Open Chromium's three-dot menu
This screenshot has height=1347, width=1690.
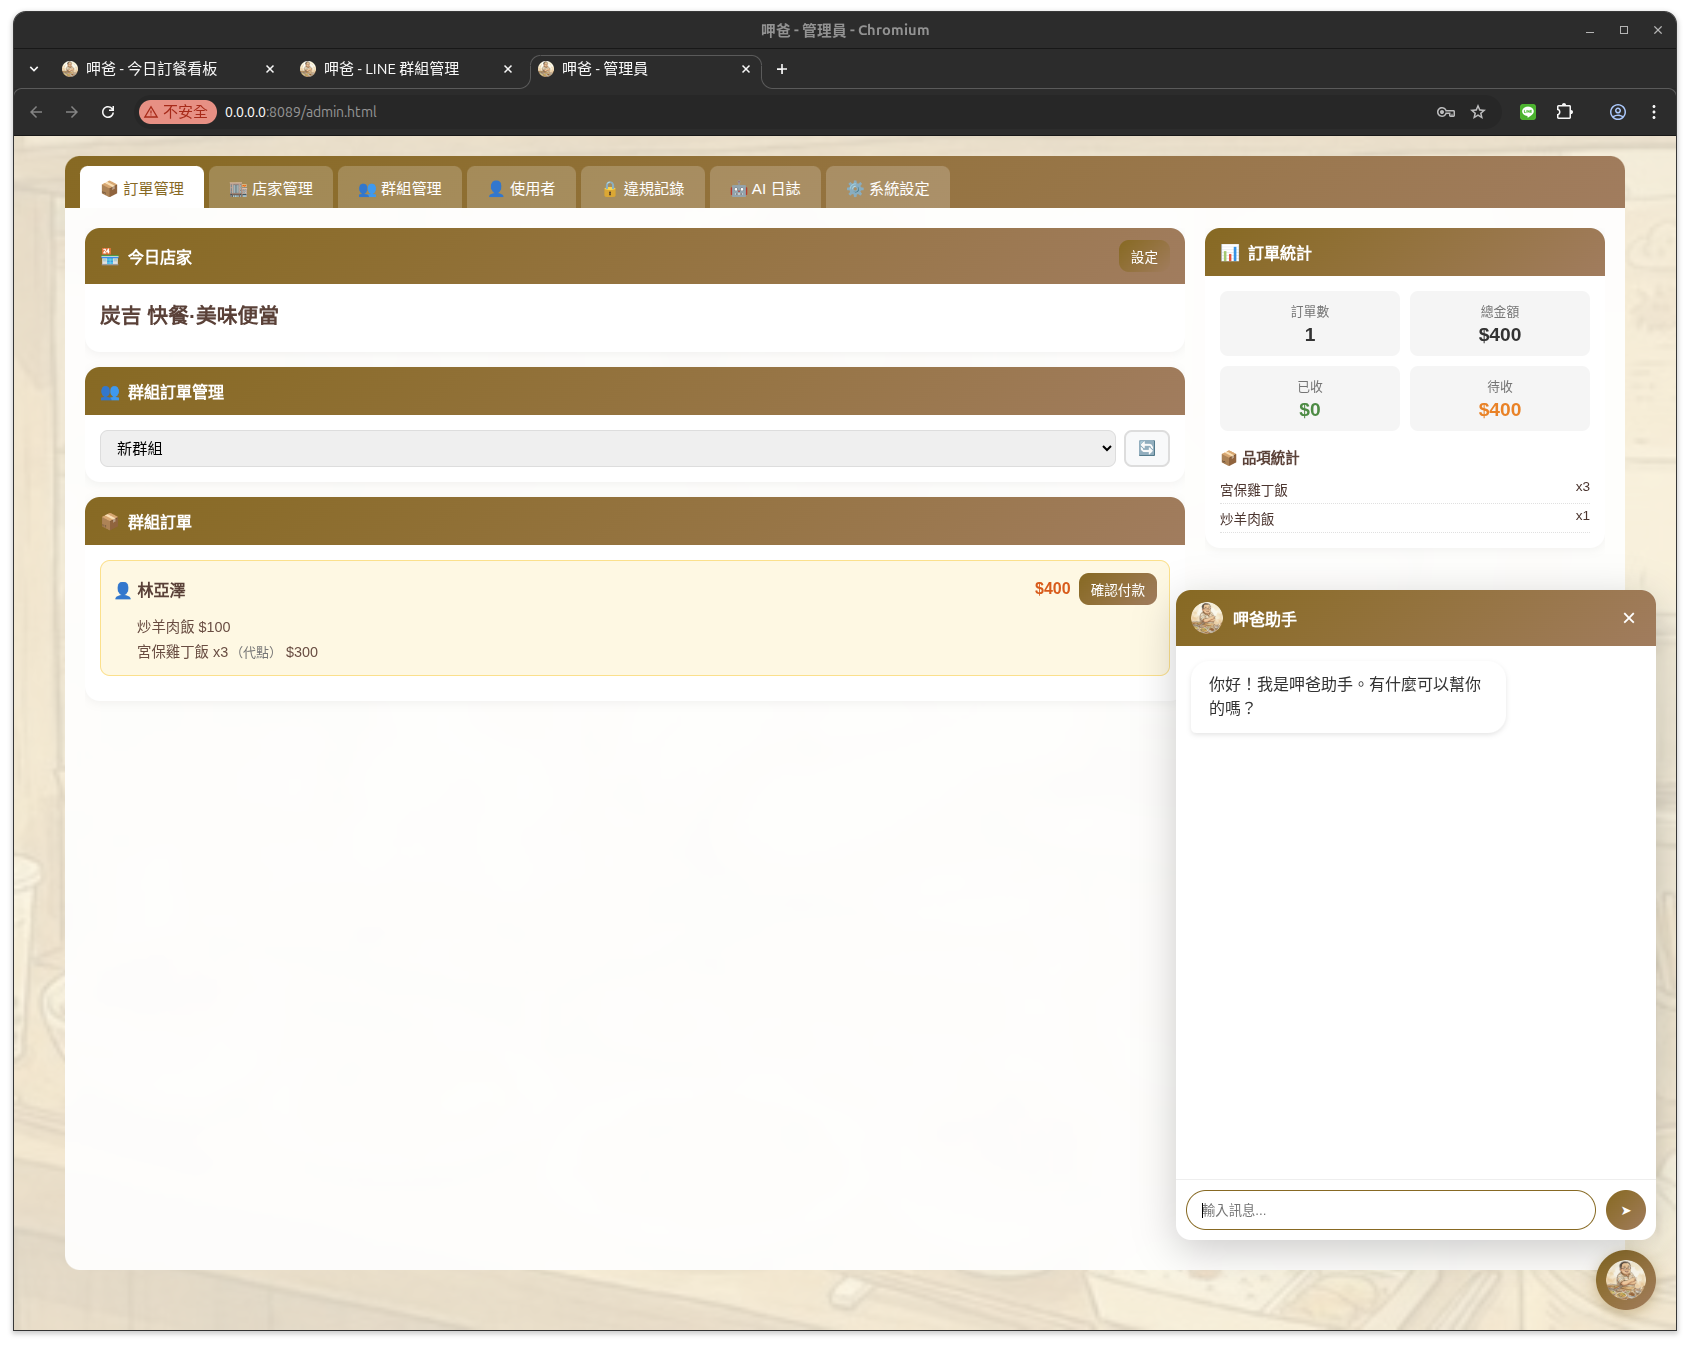tap(1653, 112)
